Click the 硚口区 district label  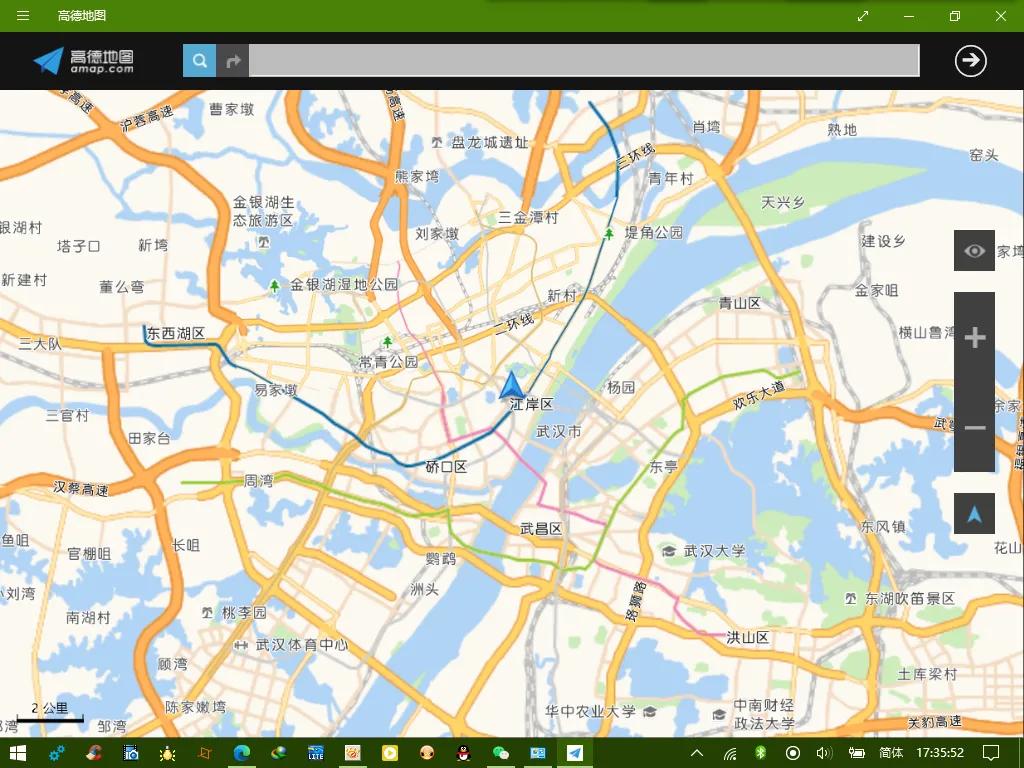[x=446, y=467]
